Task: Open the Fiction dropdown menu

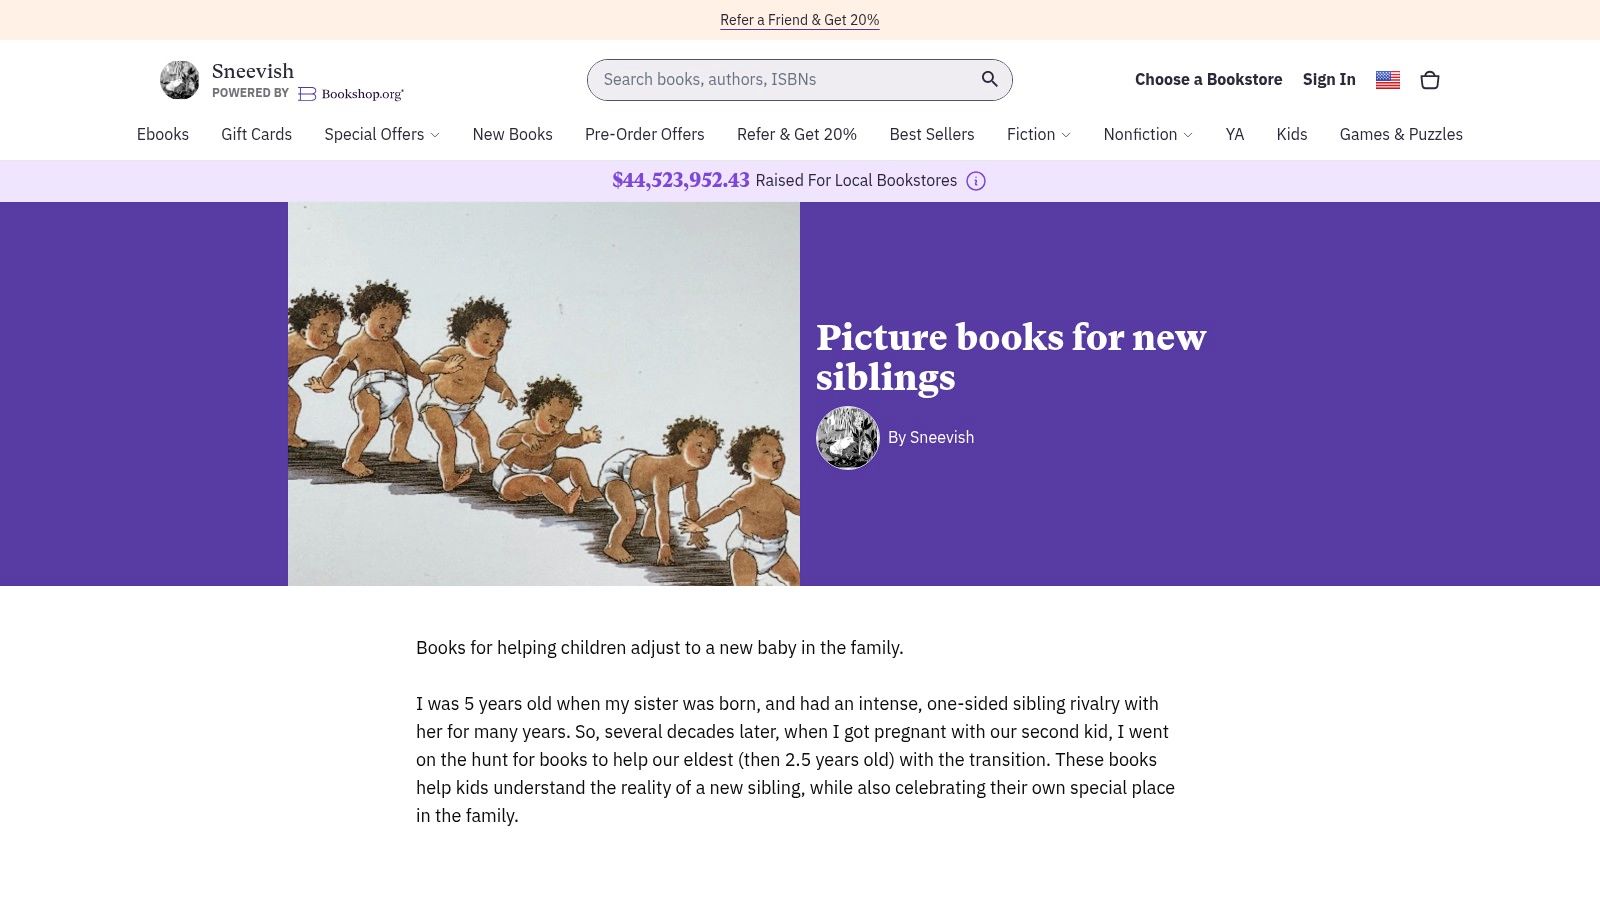Action: (1038, 134)
